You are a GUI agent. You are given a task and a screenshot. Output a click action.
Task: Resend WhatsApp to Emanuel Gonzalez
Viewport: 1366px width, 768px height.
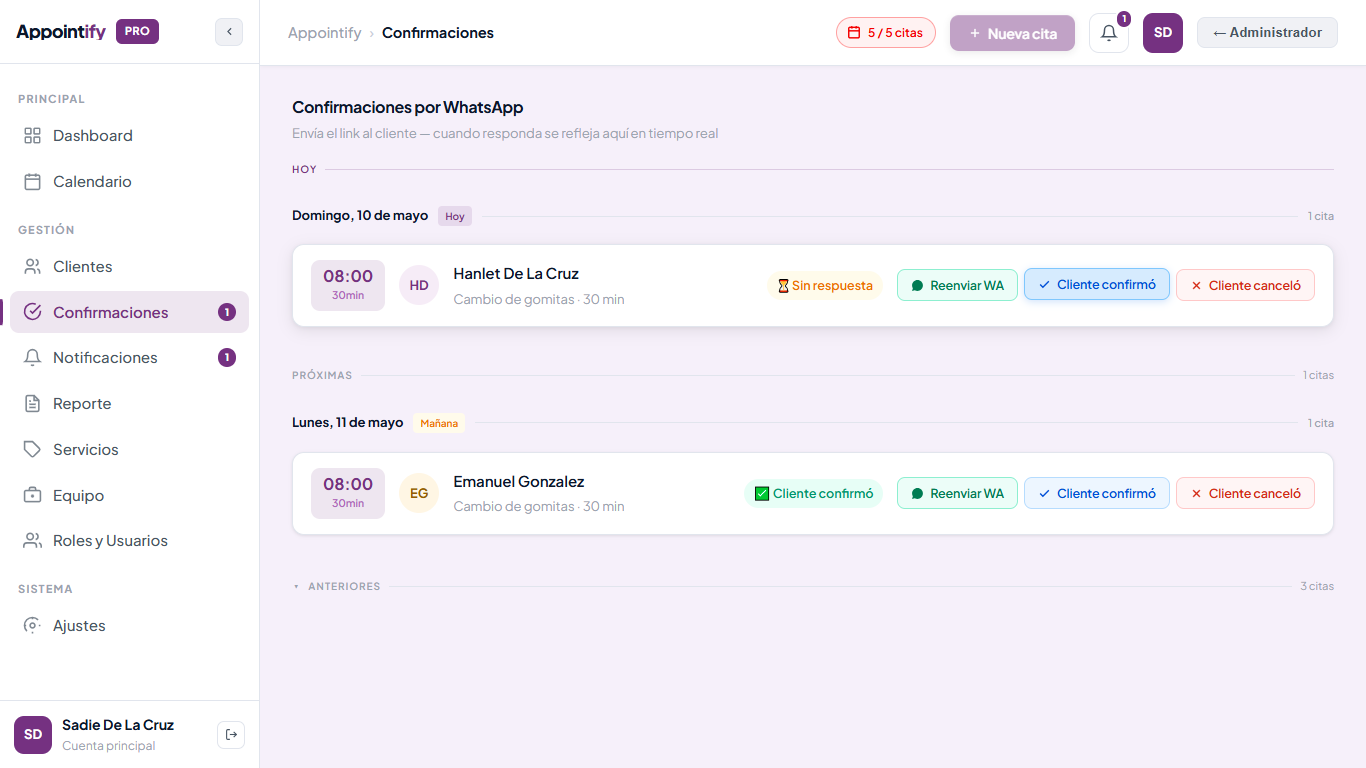point(957,493)
